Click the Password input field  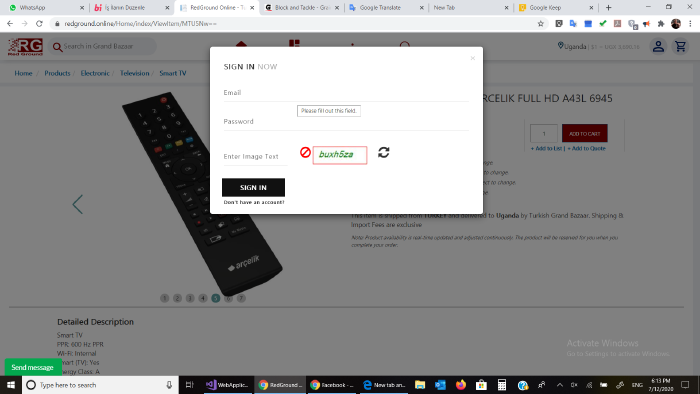point(346,121)
